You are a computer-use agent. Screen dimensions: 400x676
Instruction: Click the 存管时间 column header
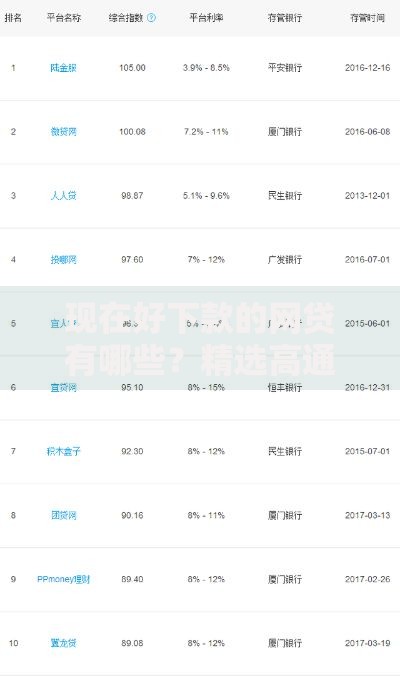tap(367, 18)
